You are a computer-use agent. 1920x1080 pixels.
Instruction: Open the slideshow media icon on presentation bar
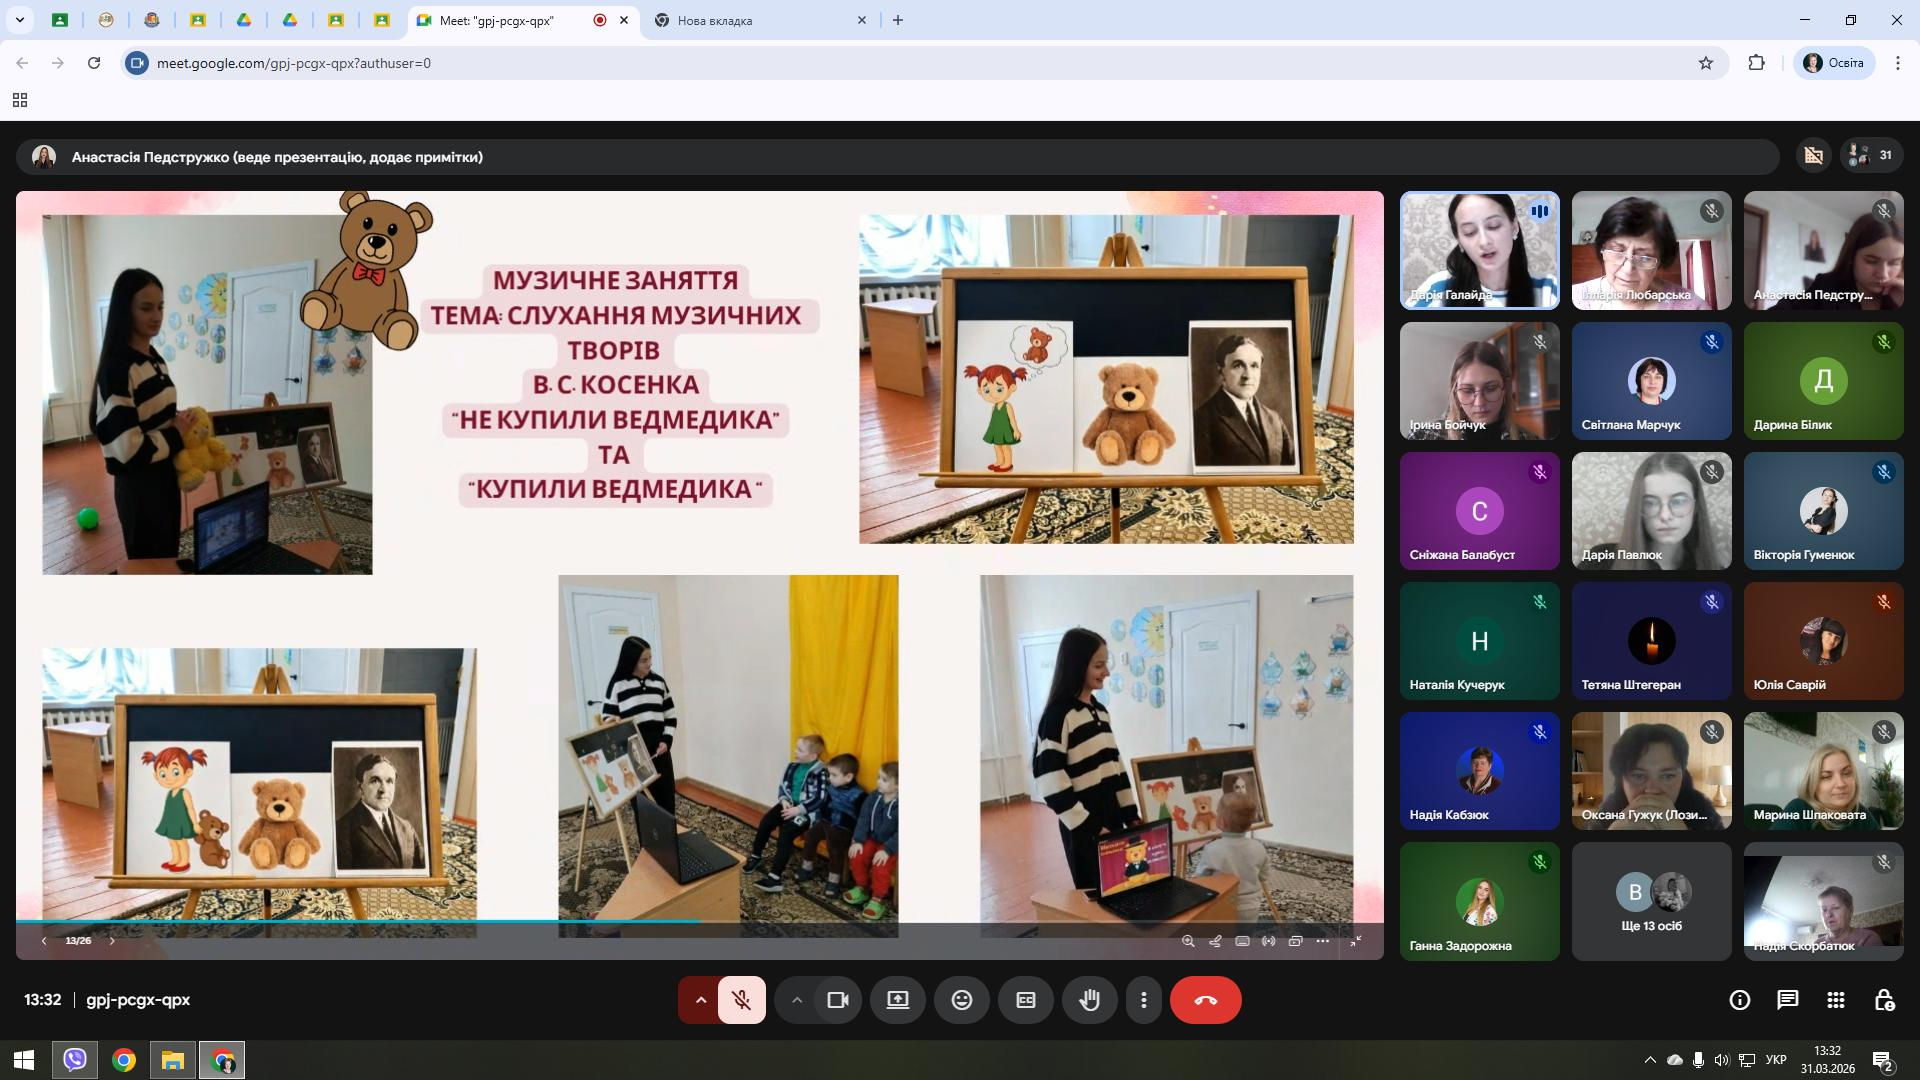point(1296,941)
